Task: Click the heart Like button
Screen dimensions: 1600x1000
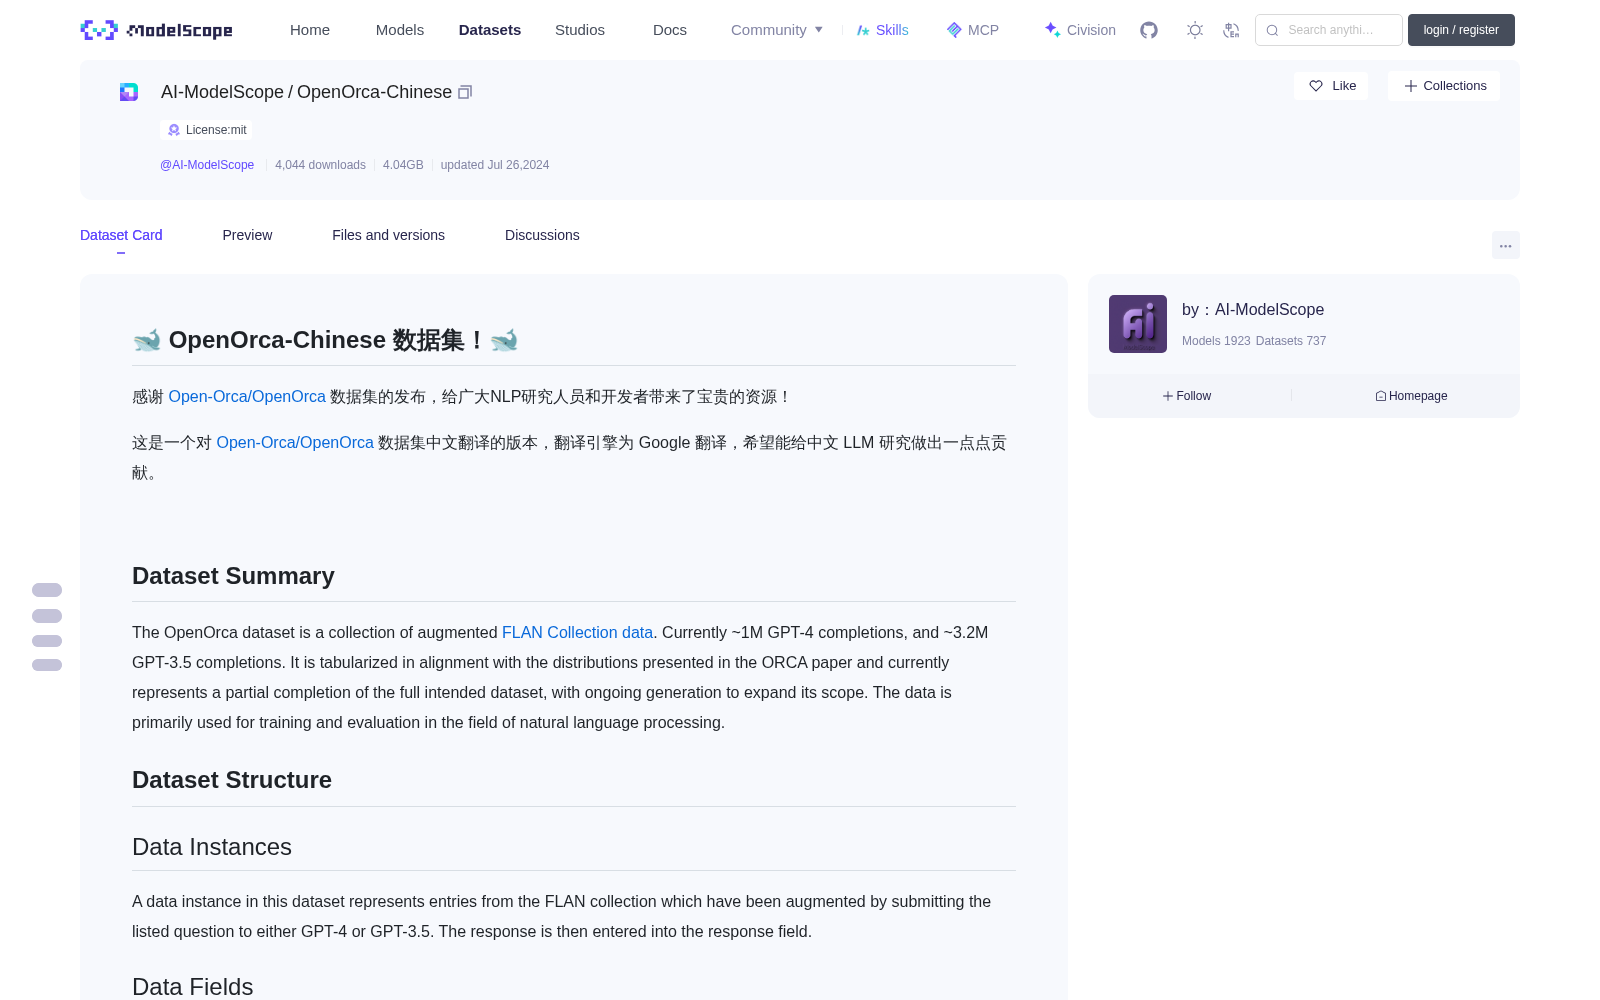Action: tap(1332, 86)
